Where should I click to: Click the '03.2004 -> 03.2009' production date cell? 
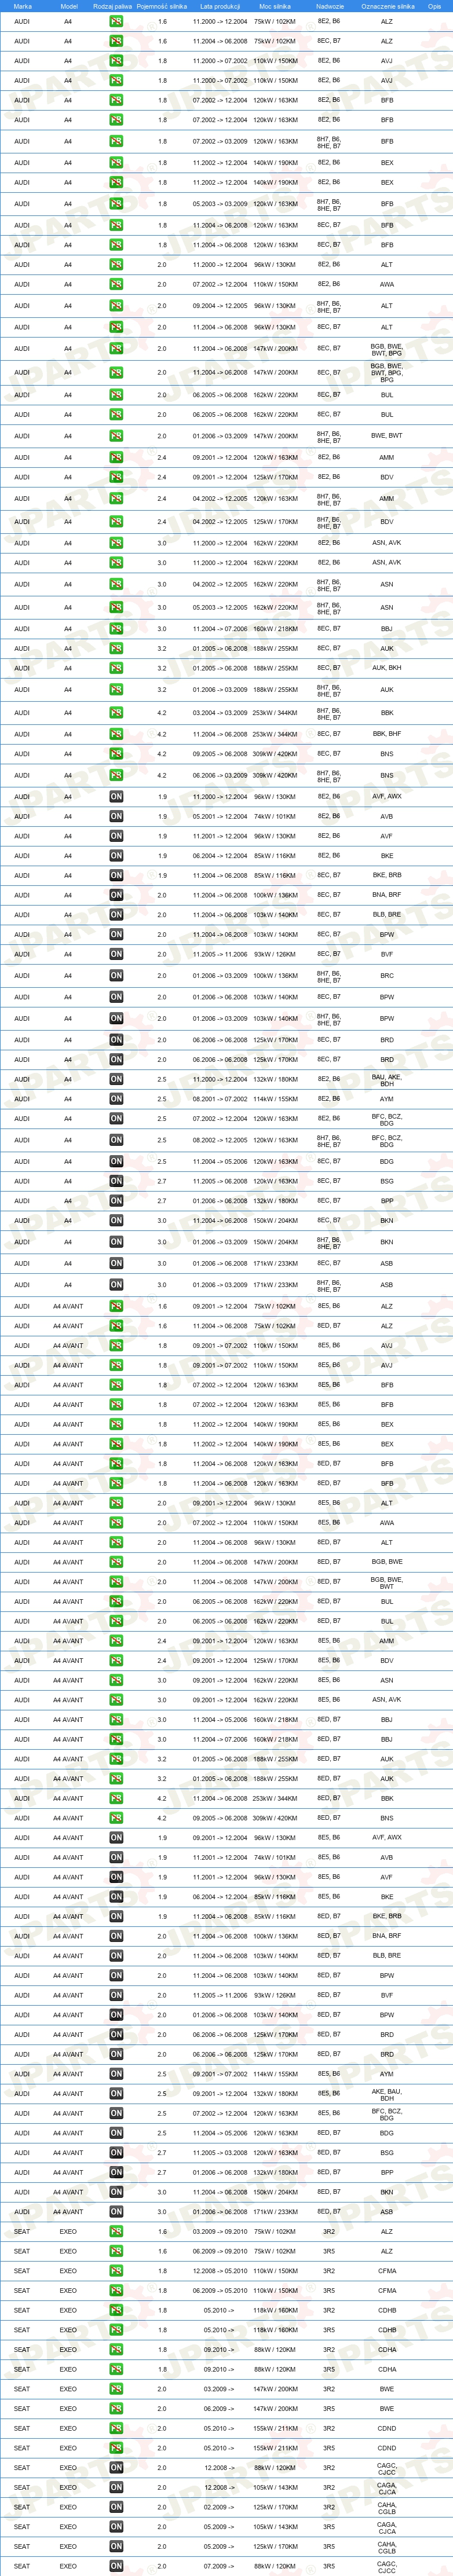(x=220, y=713)
